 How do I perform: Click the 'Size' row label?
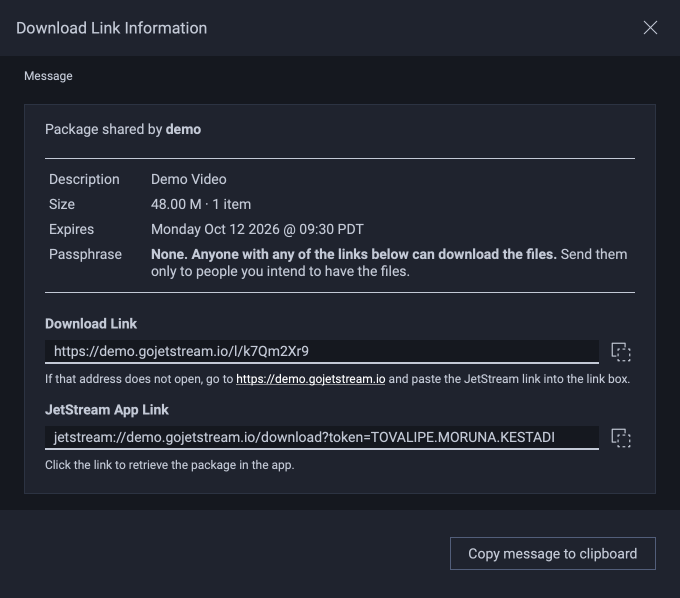[62, 204]
